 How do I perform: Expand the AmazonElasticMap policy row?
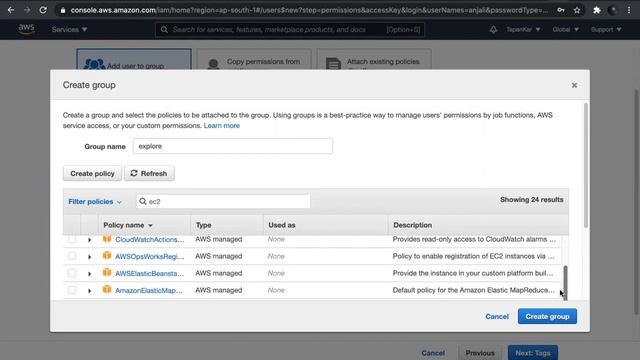[89, 291]
